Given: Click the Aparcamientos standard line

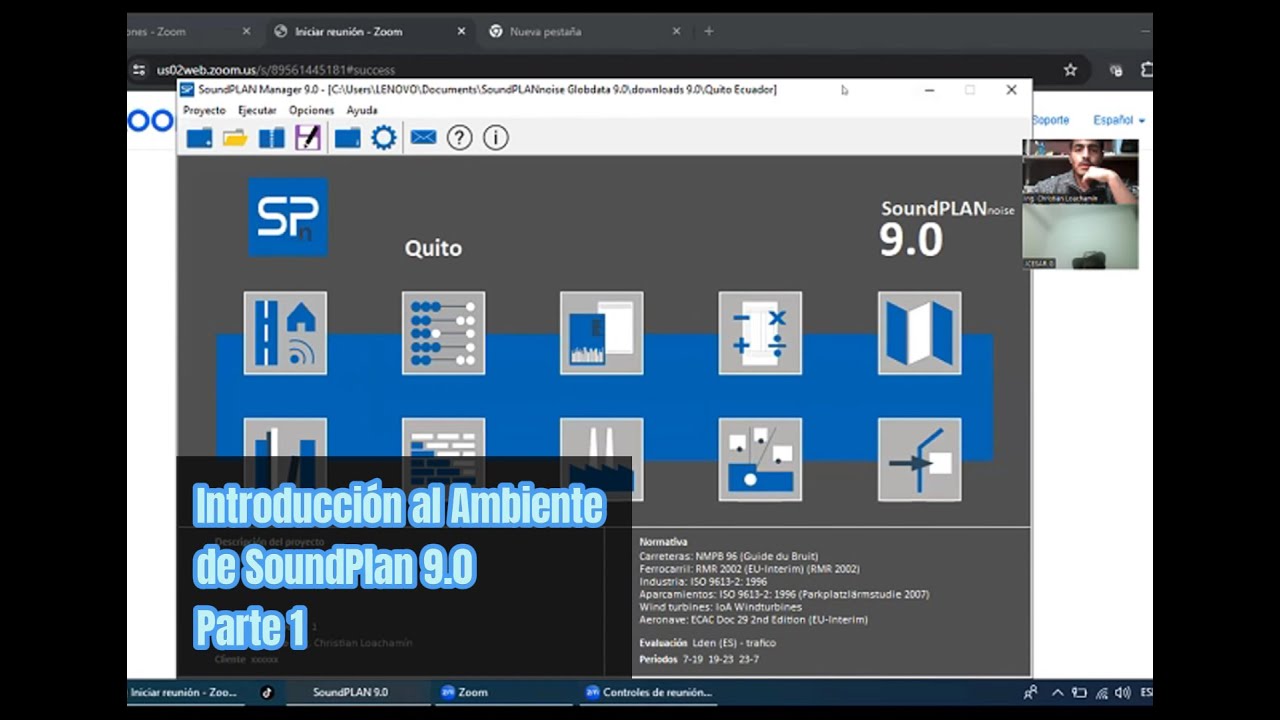Looking at the screenshot, I should (x=784, y=594).
